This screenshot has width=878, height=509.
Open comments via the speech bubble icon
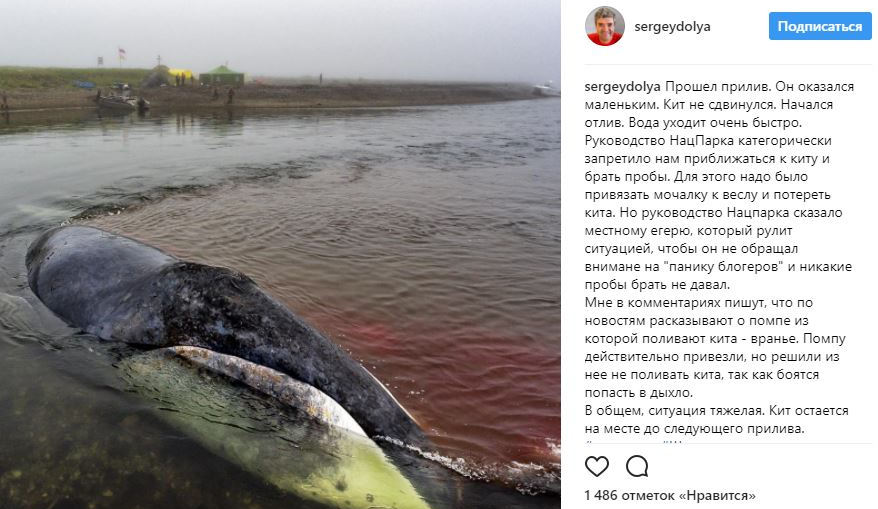(x=637, y=466)
